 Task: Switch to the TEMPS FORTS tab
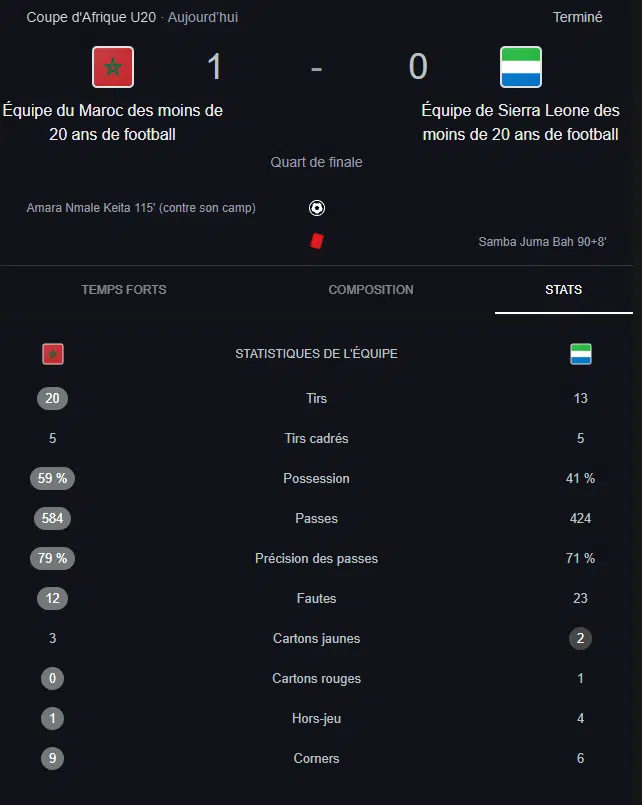[123, 290]
